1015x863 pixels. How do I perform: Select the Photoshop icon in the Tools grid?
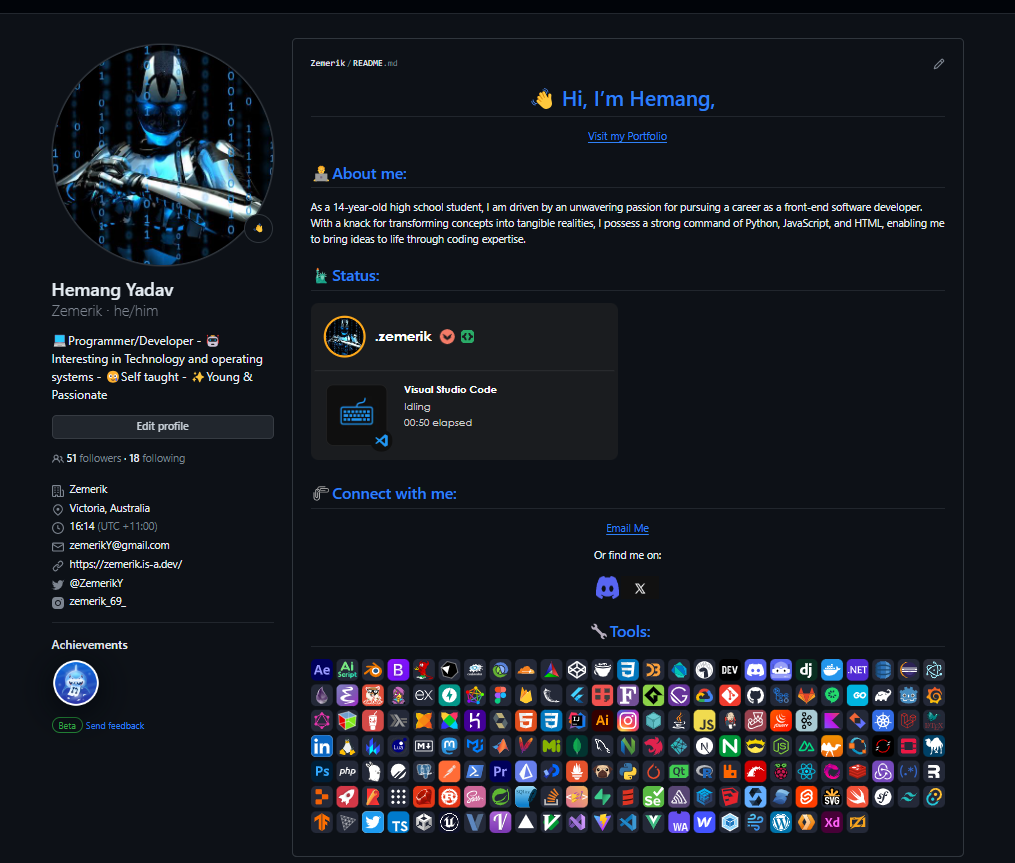coord(320,771)
